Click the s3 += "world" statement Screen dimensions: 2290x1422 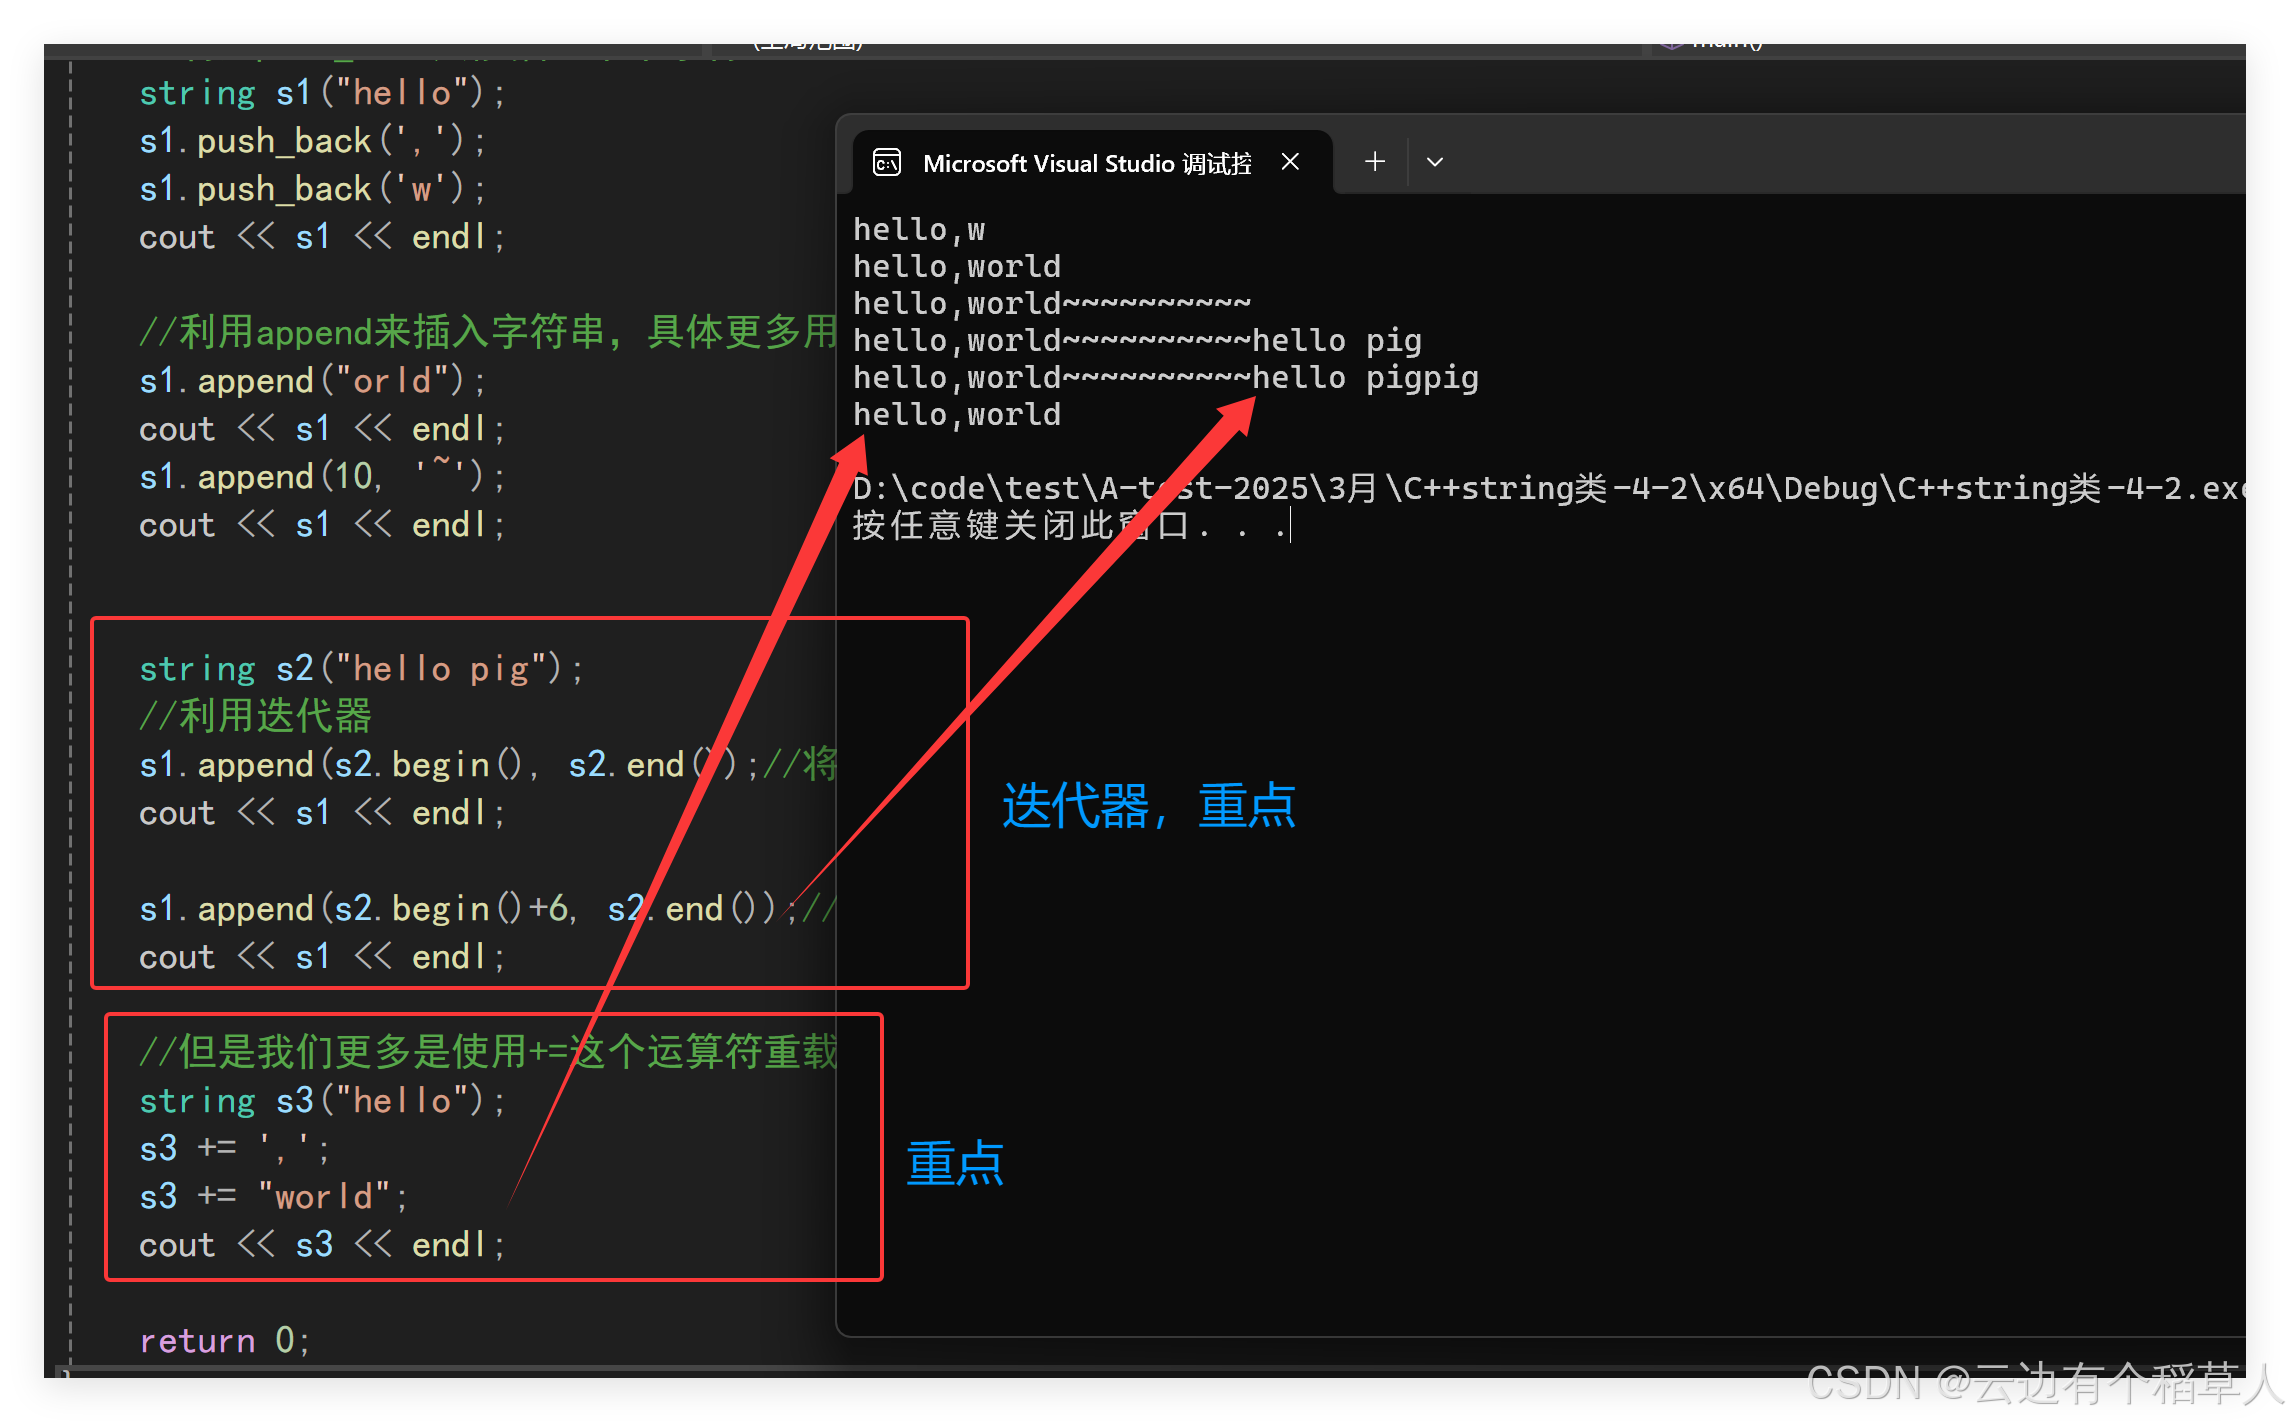click(273, 1196)
